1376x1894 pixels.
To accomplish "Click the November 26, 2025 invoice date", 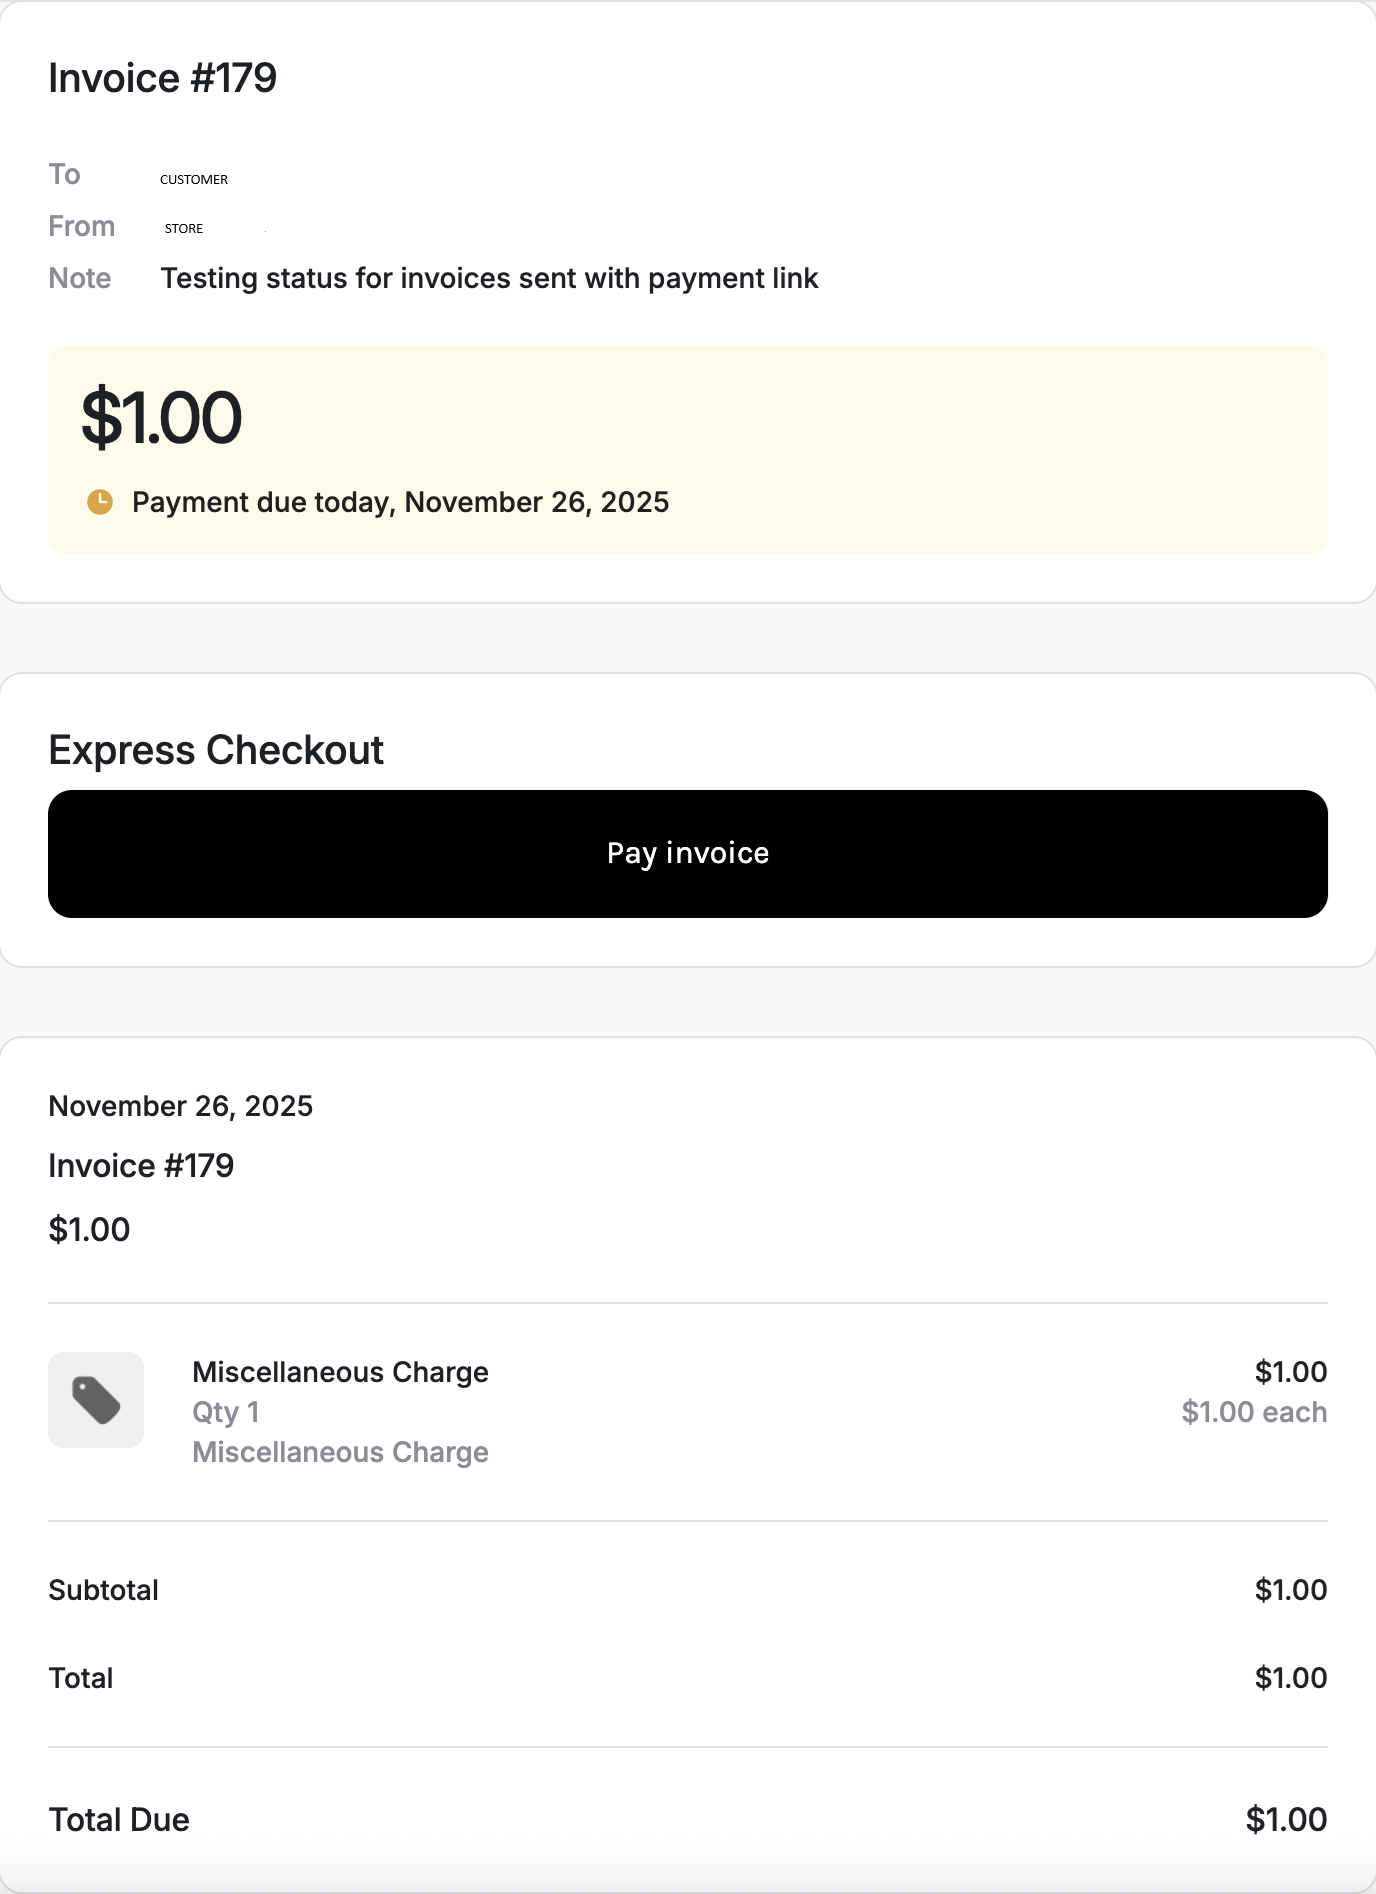I will click(181, 1106).
